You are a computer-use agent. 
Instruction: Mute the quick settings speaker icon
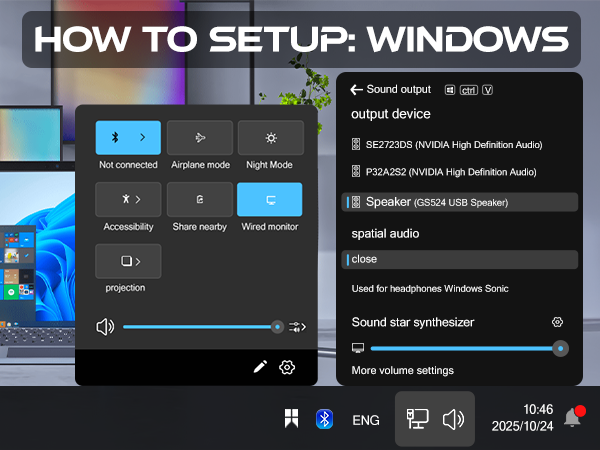105,327
